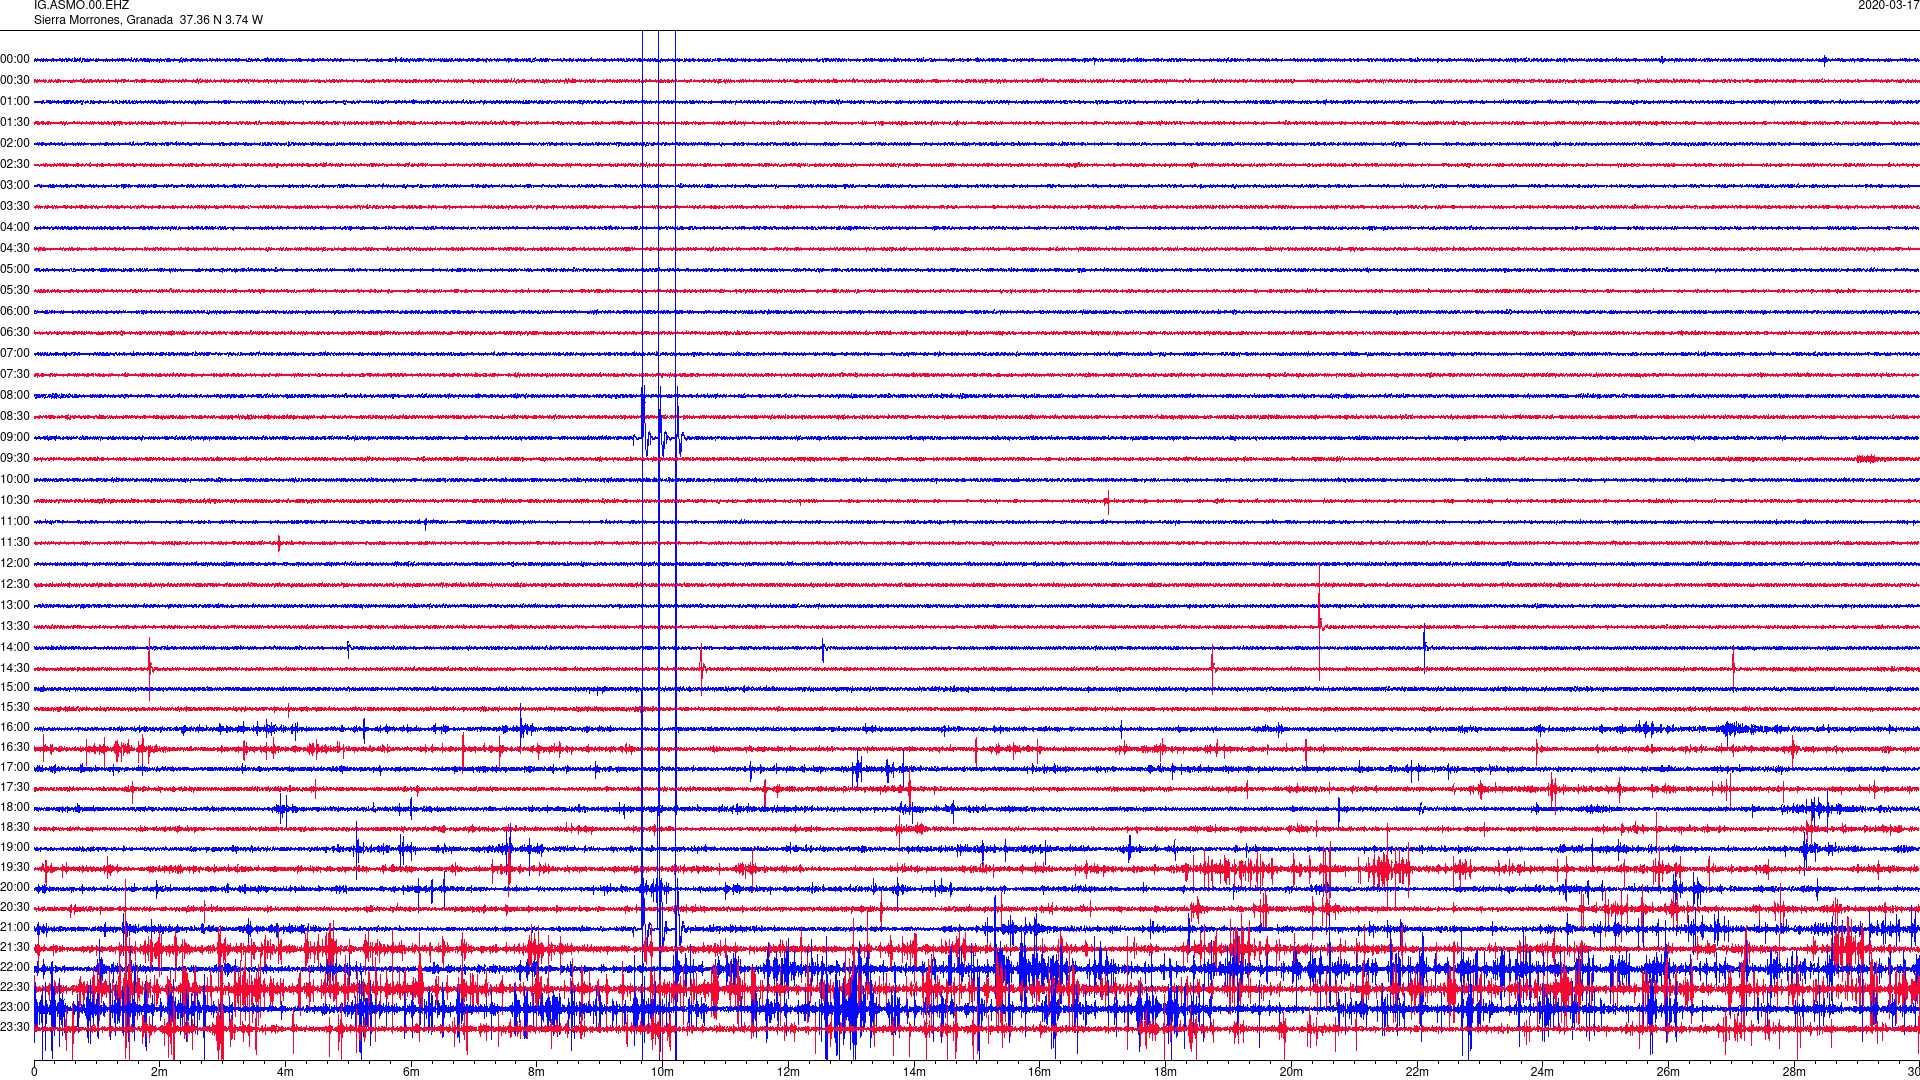This screenshot has width=1920, height=1080.
Task: Click the Sierra Morrones, Granada location text
Action: [103, 20]
